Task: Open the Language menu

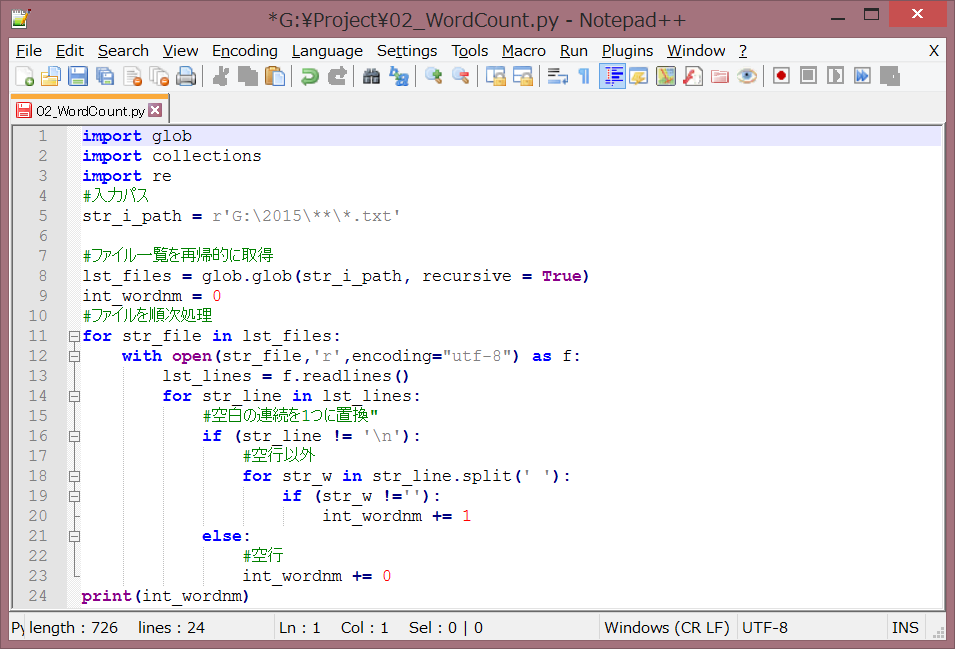Action: [x=327, y=51]
